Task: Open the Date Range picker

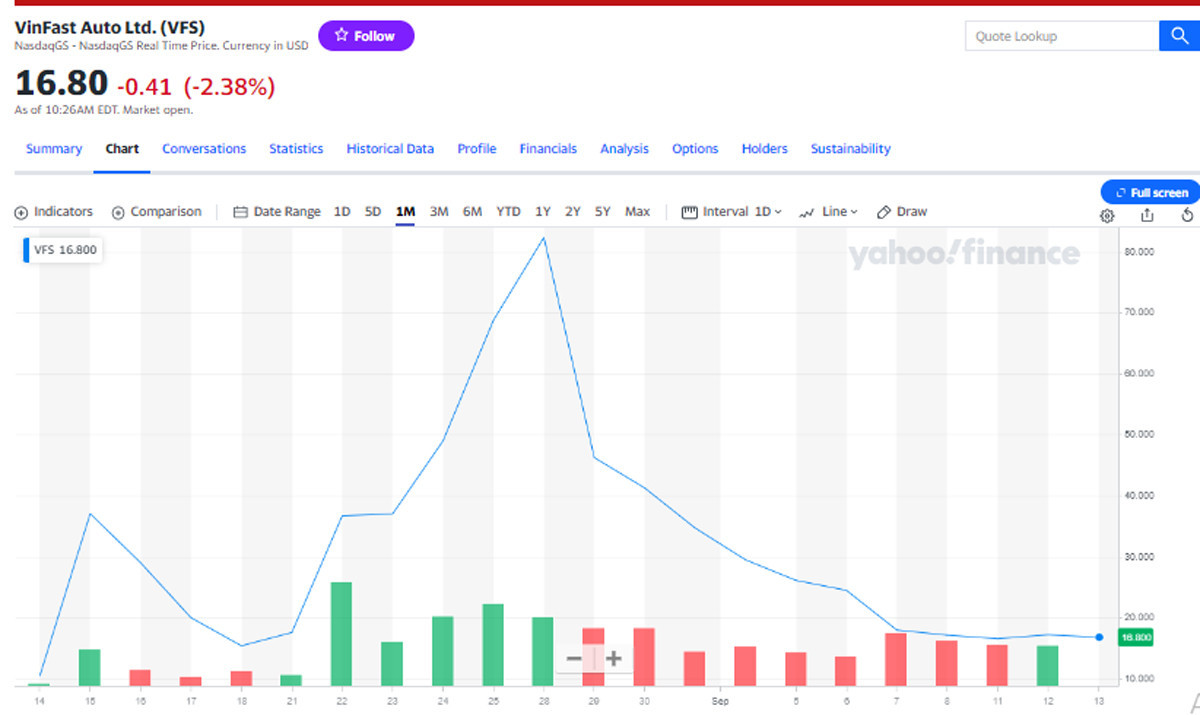Action: [277, 212]
